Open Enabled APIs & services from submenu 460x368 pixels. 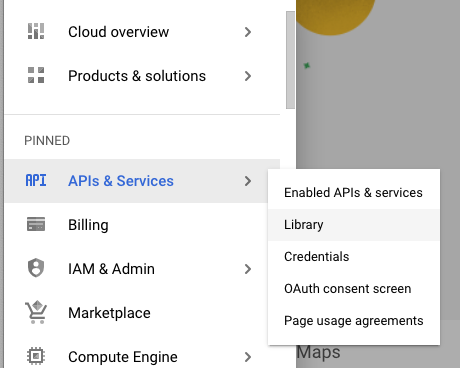[354, 193]
